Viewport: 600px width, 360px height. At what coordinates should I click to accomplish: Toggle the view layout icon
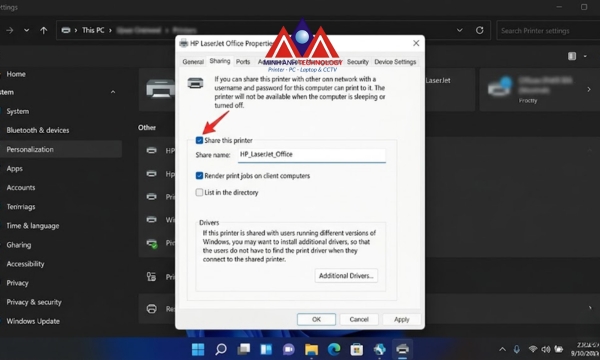coord(572,56)
